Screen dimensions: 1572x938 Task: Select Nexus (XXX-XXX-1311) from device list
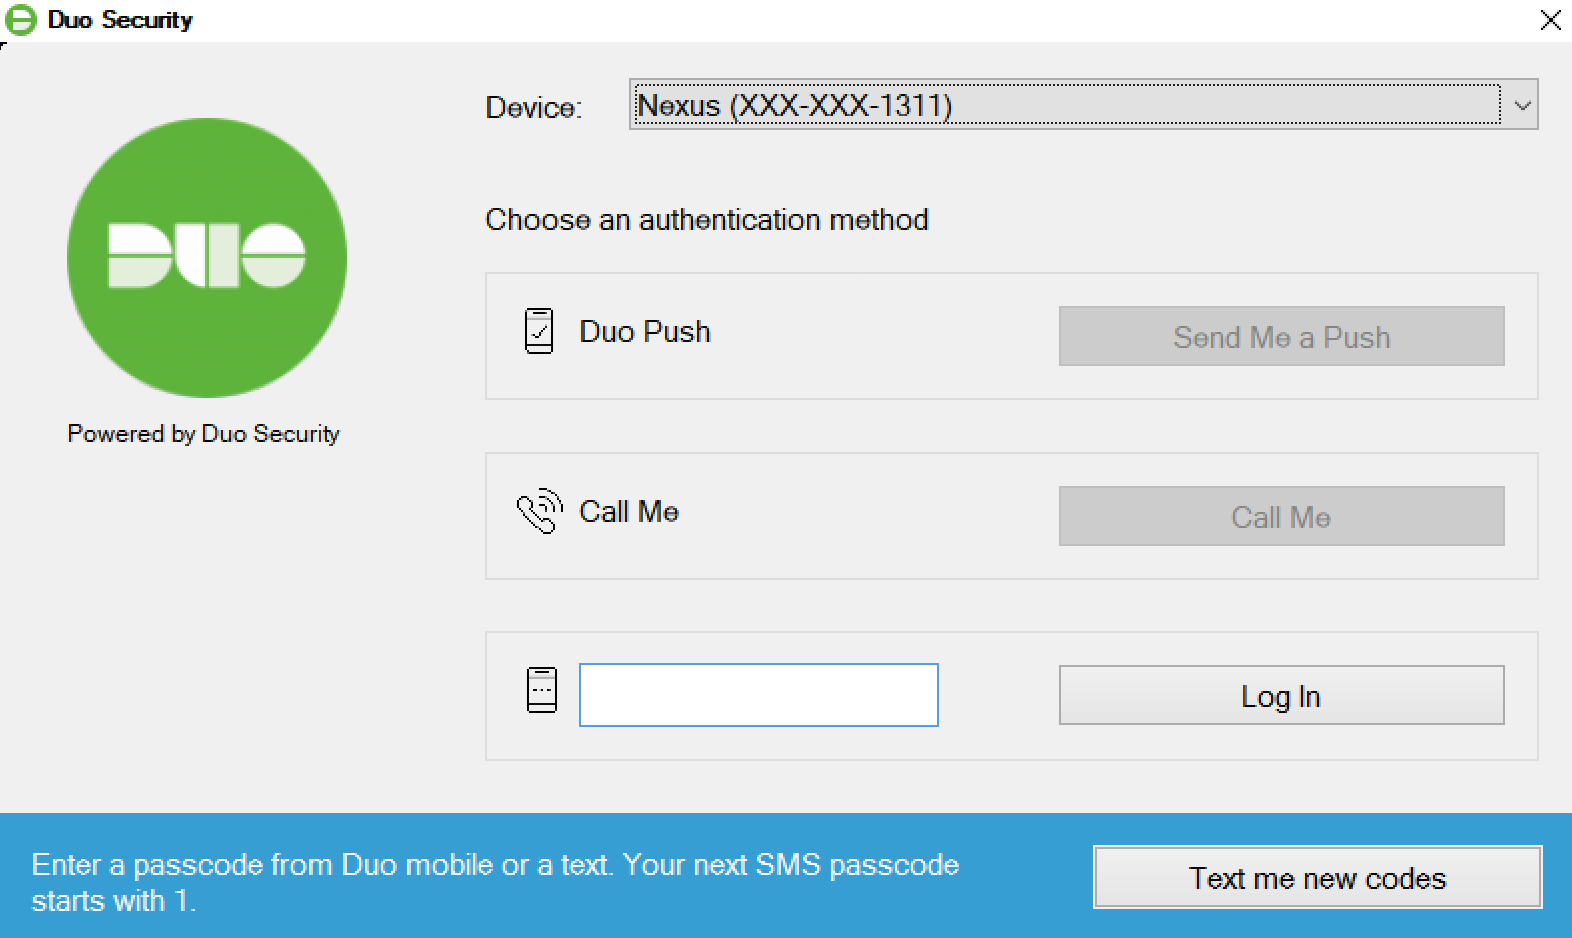(1000, 105)
